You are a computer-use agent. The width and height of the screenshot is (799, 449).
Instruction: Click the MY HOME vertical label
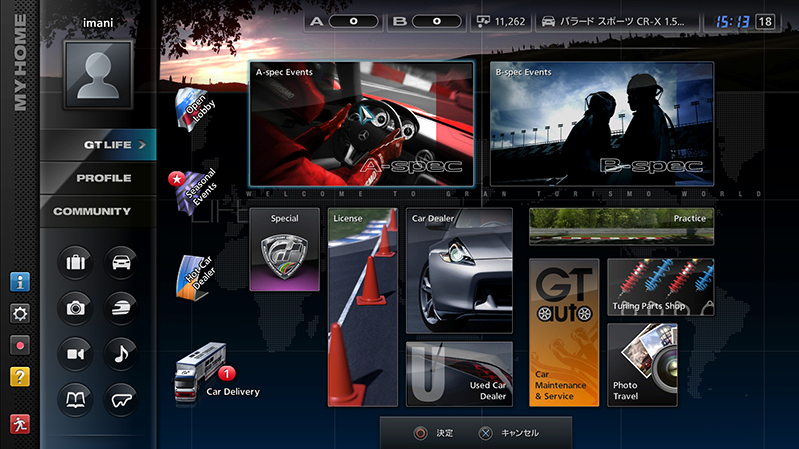click(20, 62)
